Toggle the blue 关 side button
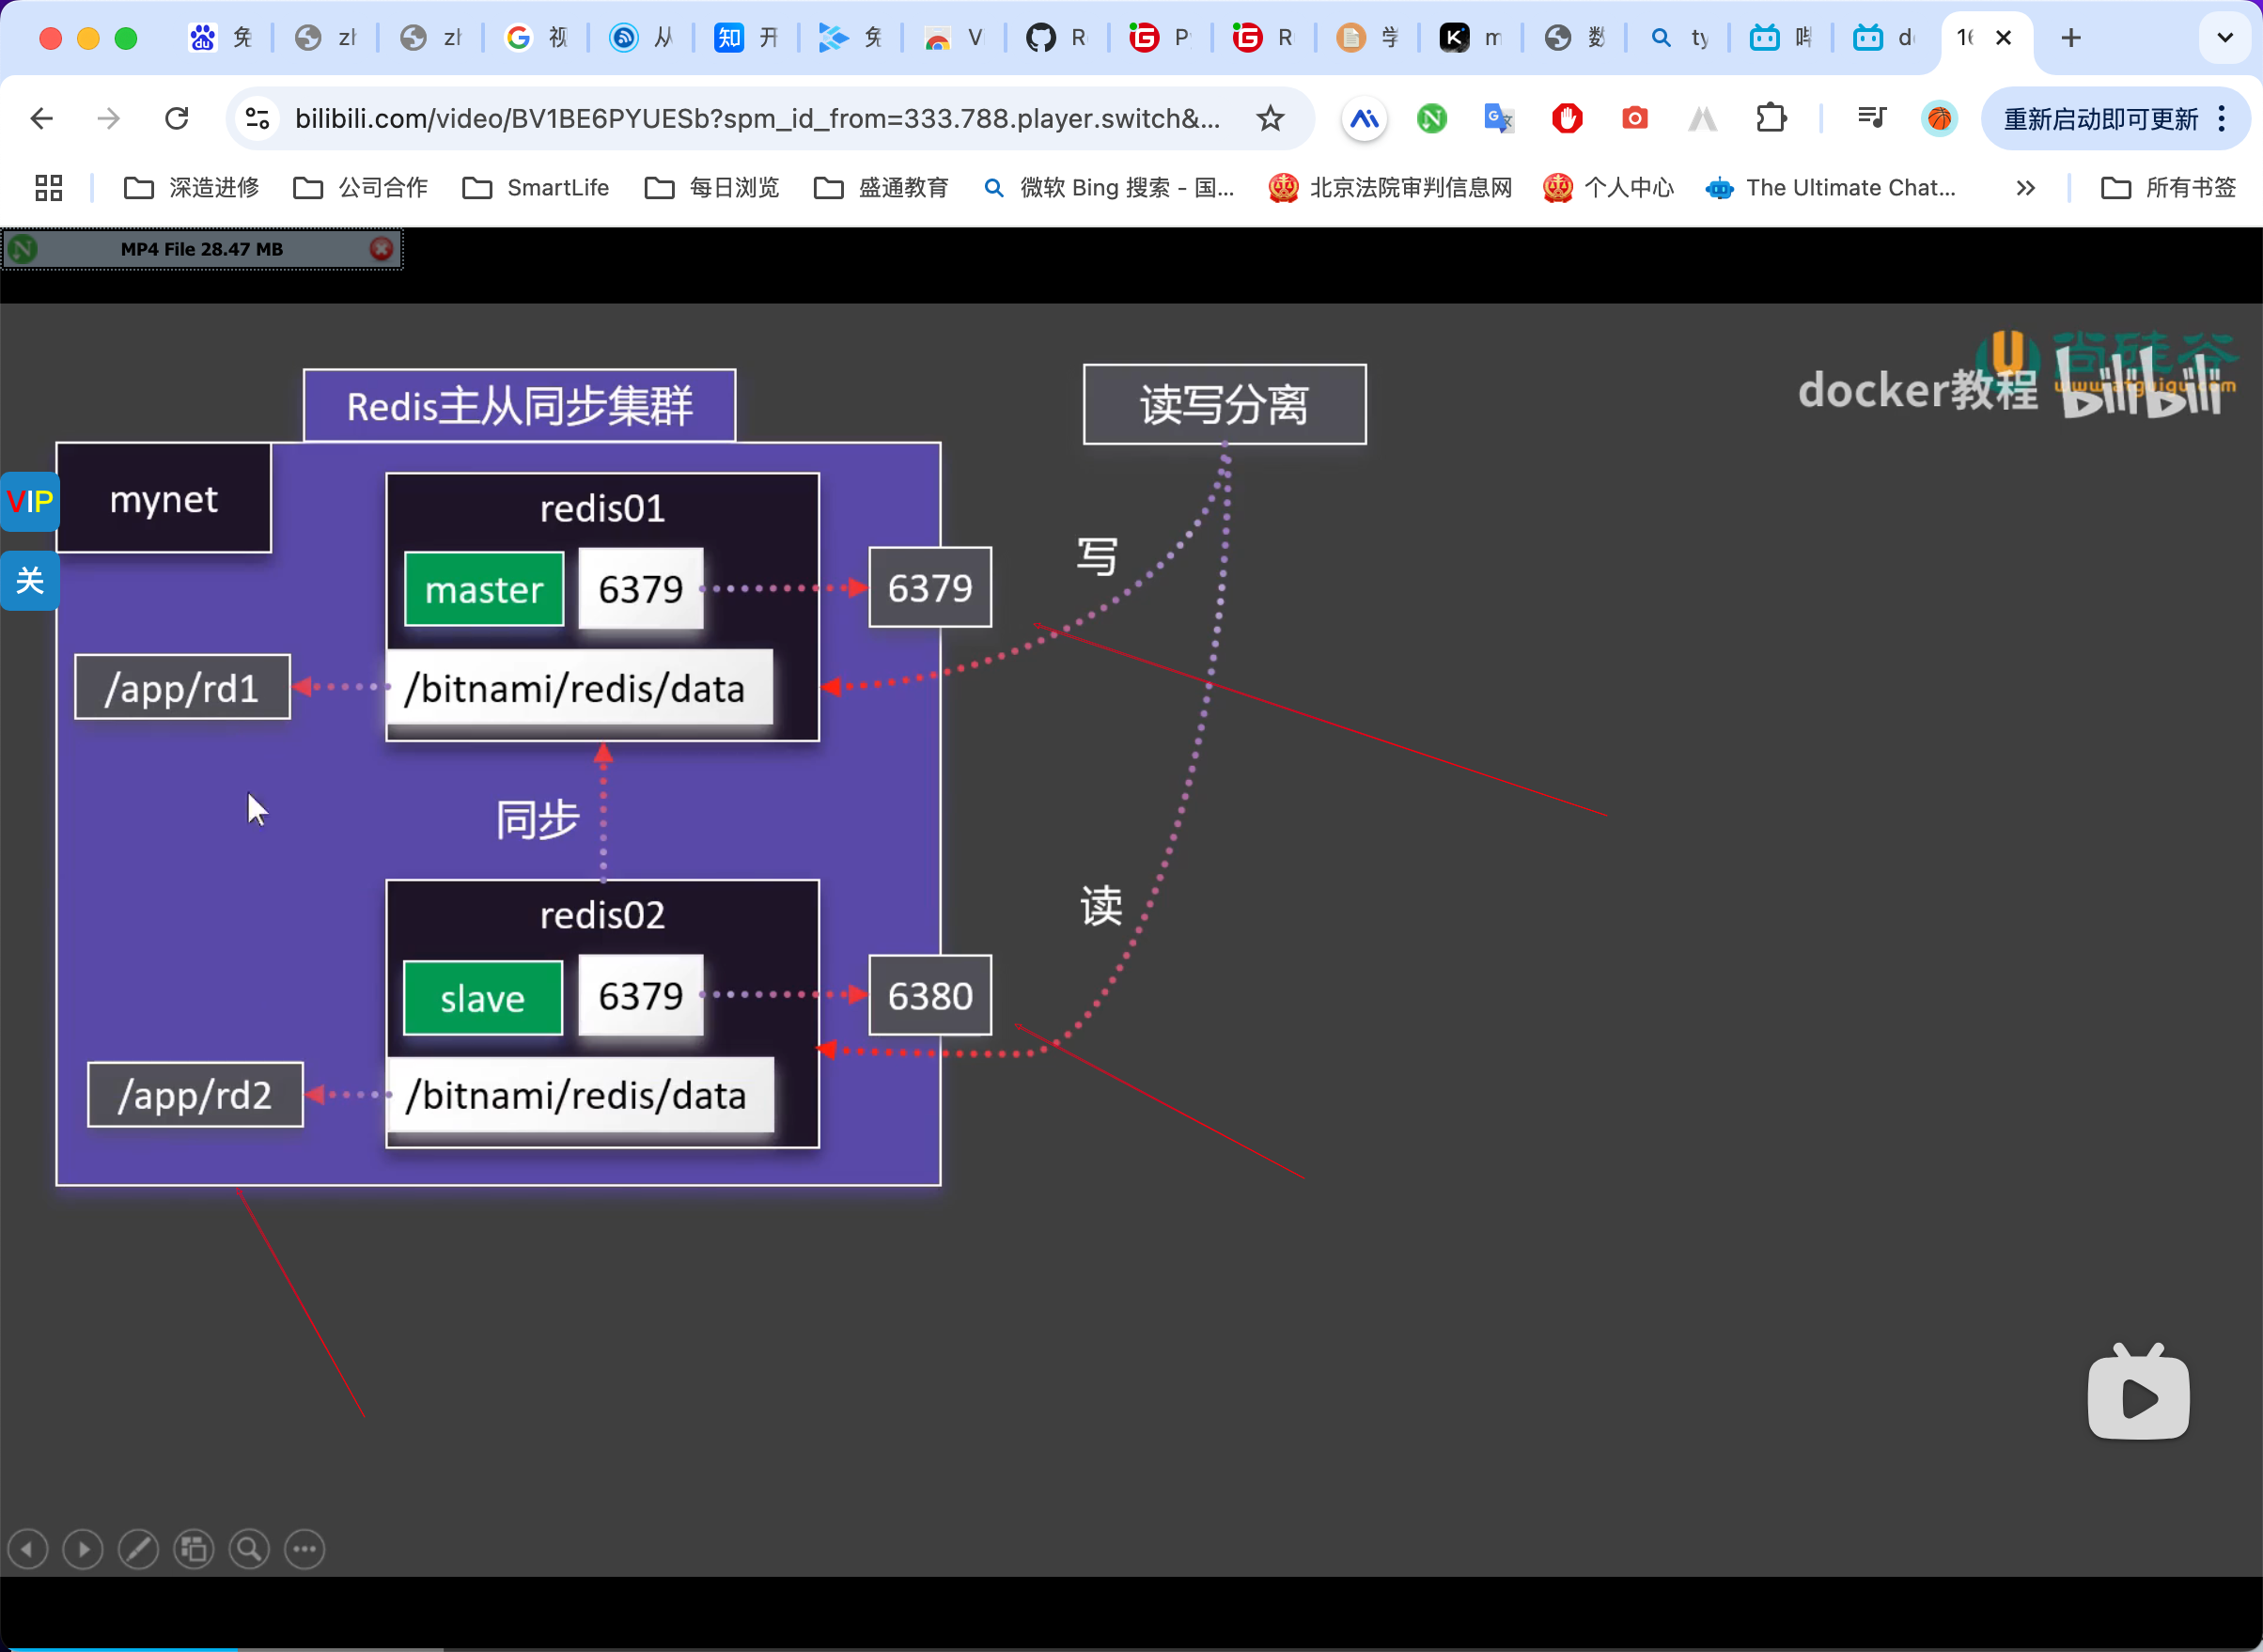 (30, 581)
